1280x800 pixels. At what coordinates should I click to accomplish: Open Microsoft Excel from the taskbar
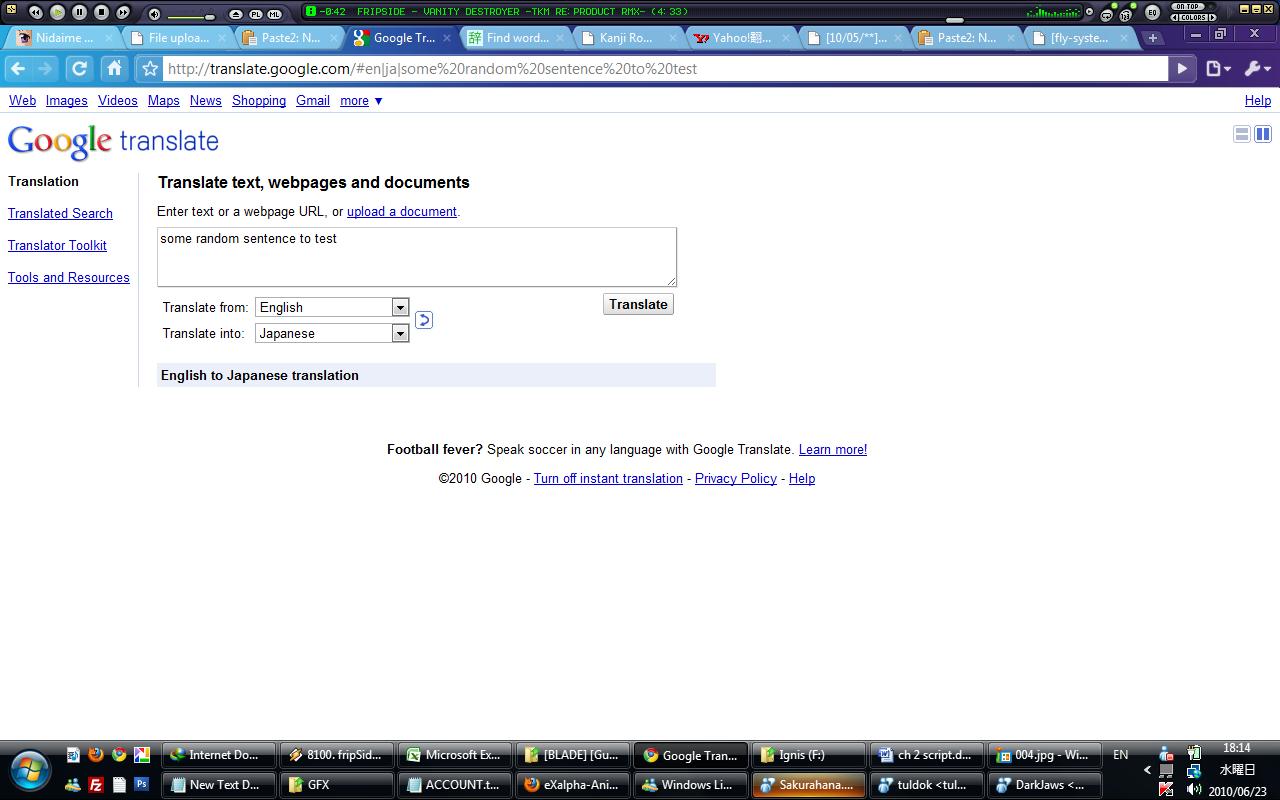coord(456,755)
